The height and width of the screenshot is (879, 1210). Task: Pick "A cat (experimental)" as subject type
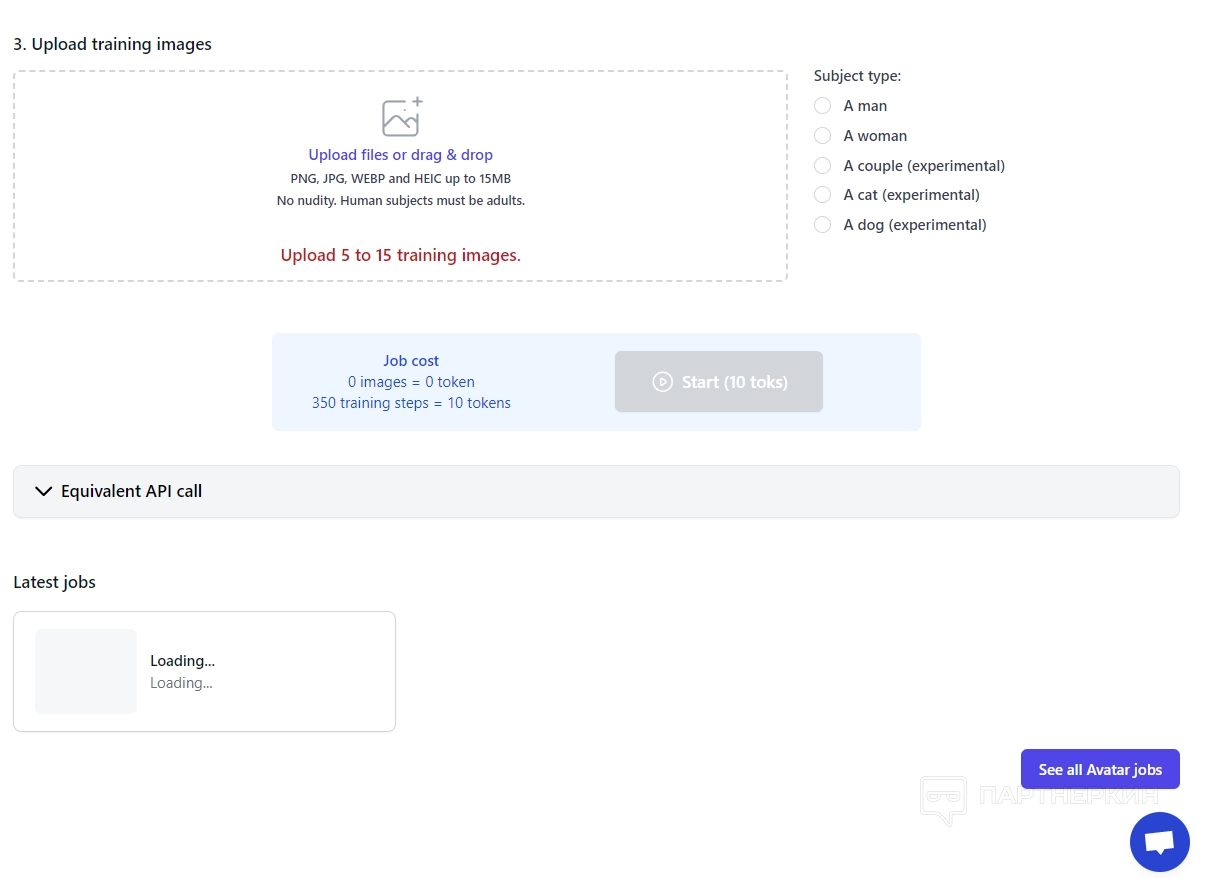pyautogui.click(x=823, y=195)
